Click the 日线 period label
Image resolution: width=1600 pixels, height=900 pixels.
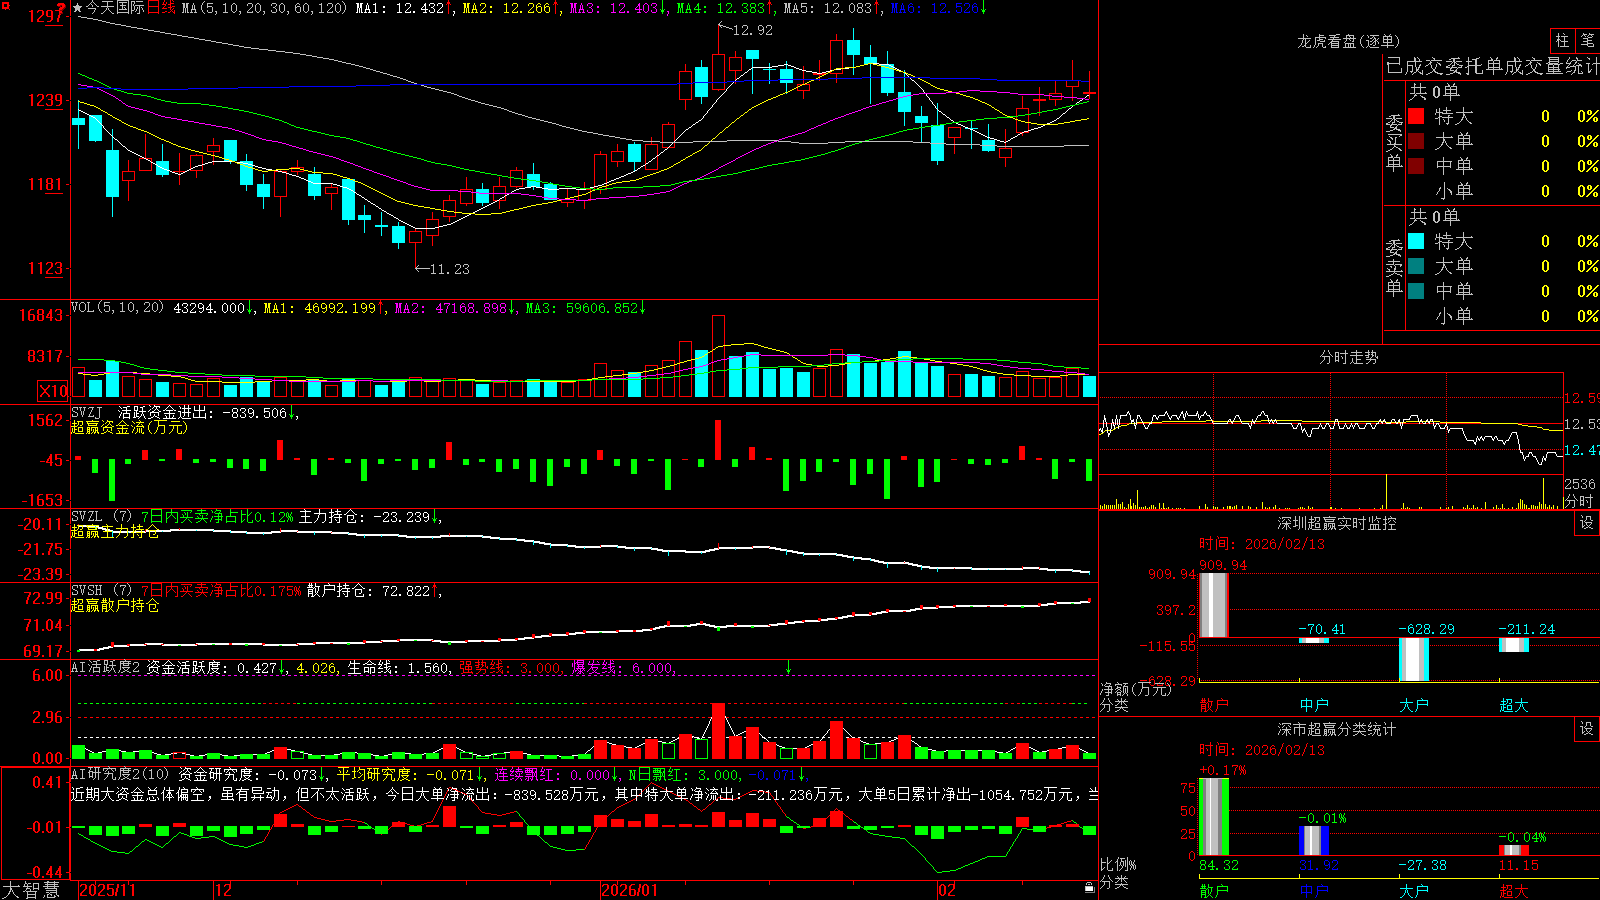click(161, 8)
